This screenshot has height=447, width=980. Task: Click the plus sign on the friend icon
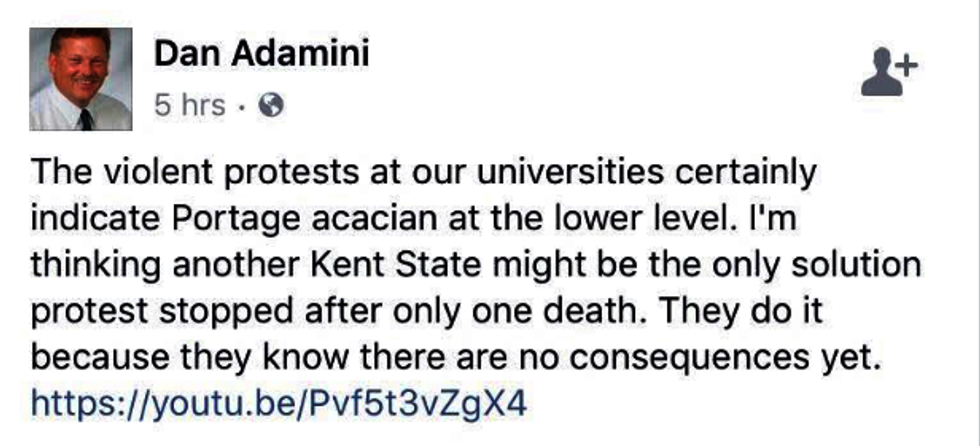pyautogui.click(x=905, y=65)
